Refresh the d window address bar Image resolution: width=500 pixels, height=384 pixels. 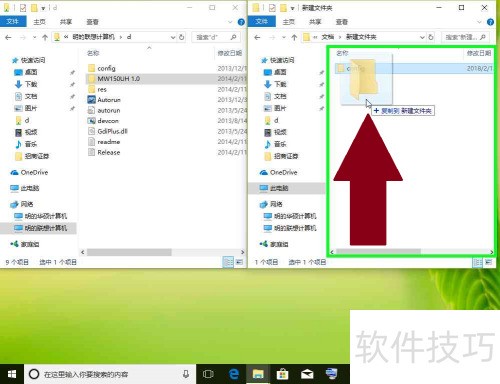tap(182, 37)
